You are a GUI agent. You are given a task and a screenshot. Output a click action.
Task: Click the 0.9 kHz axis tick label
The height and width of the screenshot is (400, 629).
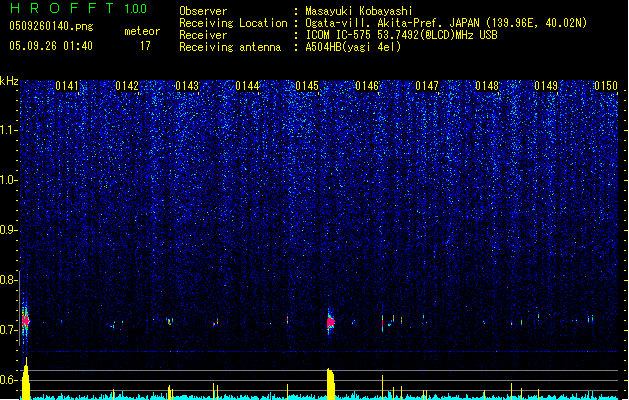(8, 230)
